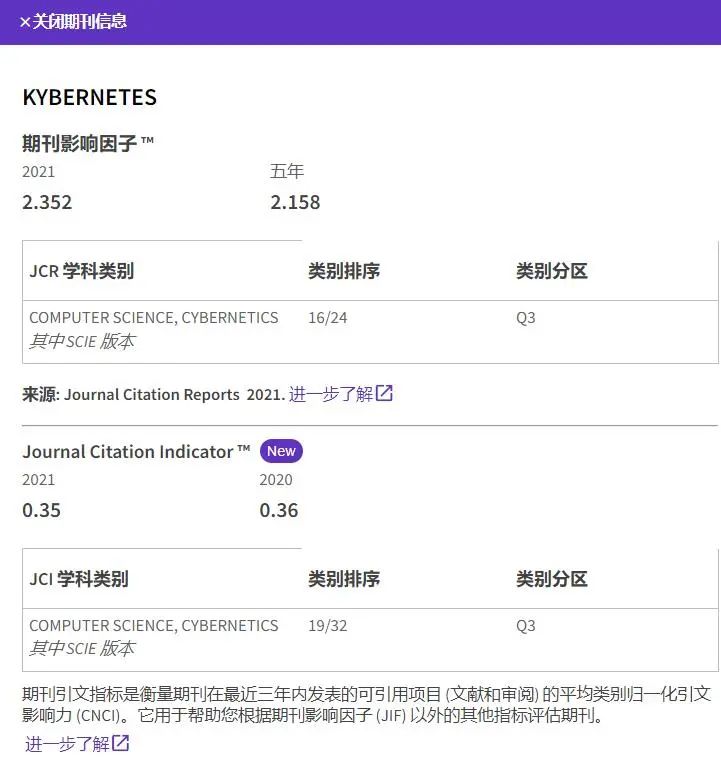Image resolution: width=721 pixels, height=768 pixels.
Task: Click 其中SCIE 版本 in the JCR table
Action: tap(82, 341)
